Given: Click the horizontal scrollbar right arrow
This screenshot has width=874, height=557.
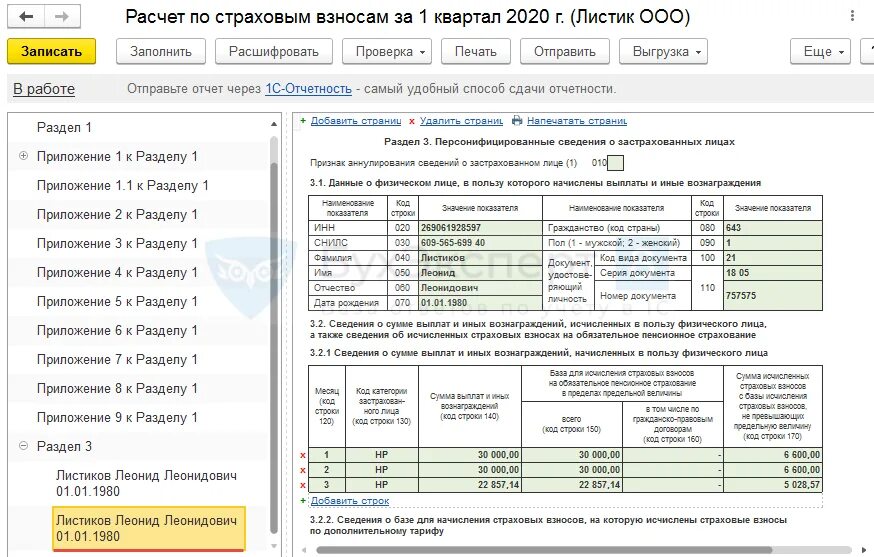Looking at the screenshot, I should point(863,550).
